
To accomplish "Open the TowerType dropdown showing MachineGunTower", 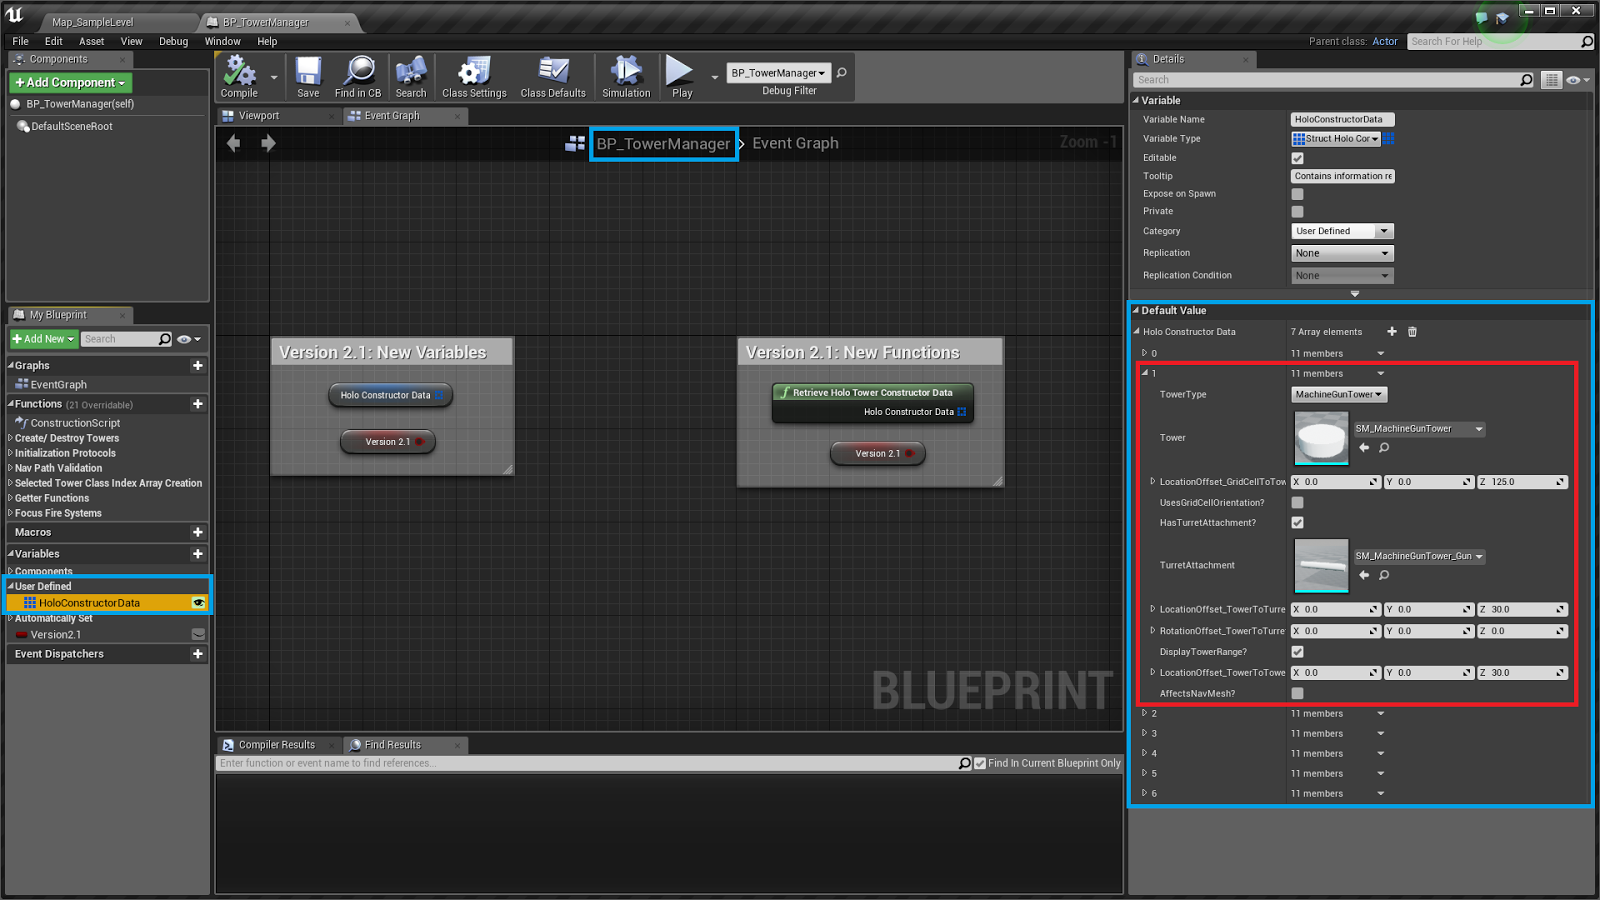I will pos(1338,394).
